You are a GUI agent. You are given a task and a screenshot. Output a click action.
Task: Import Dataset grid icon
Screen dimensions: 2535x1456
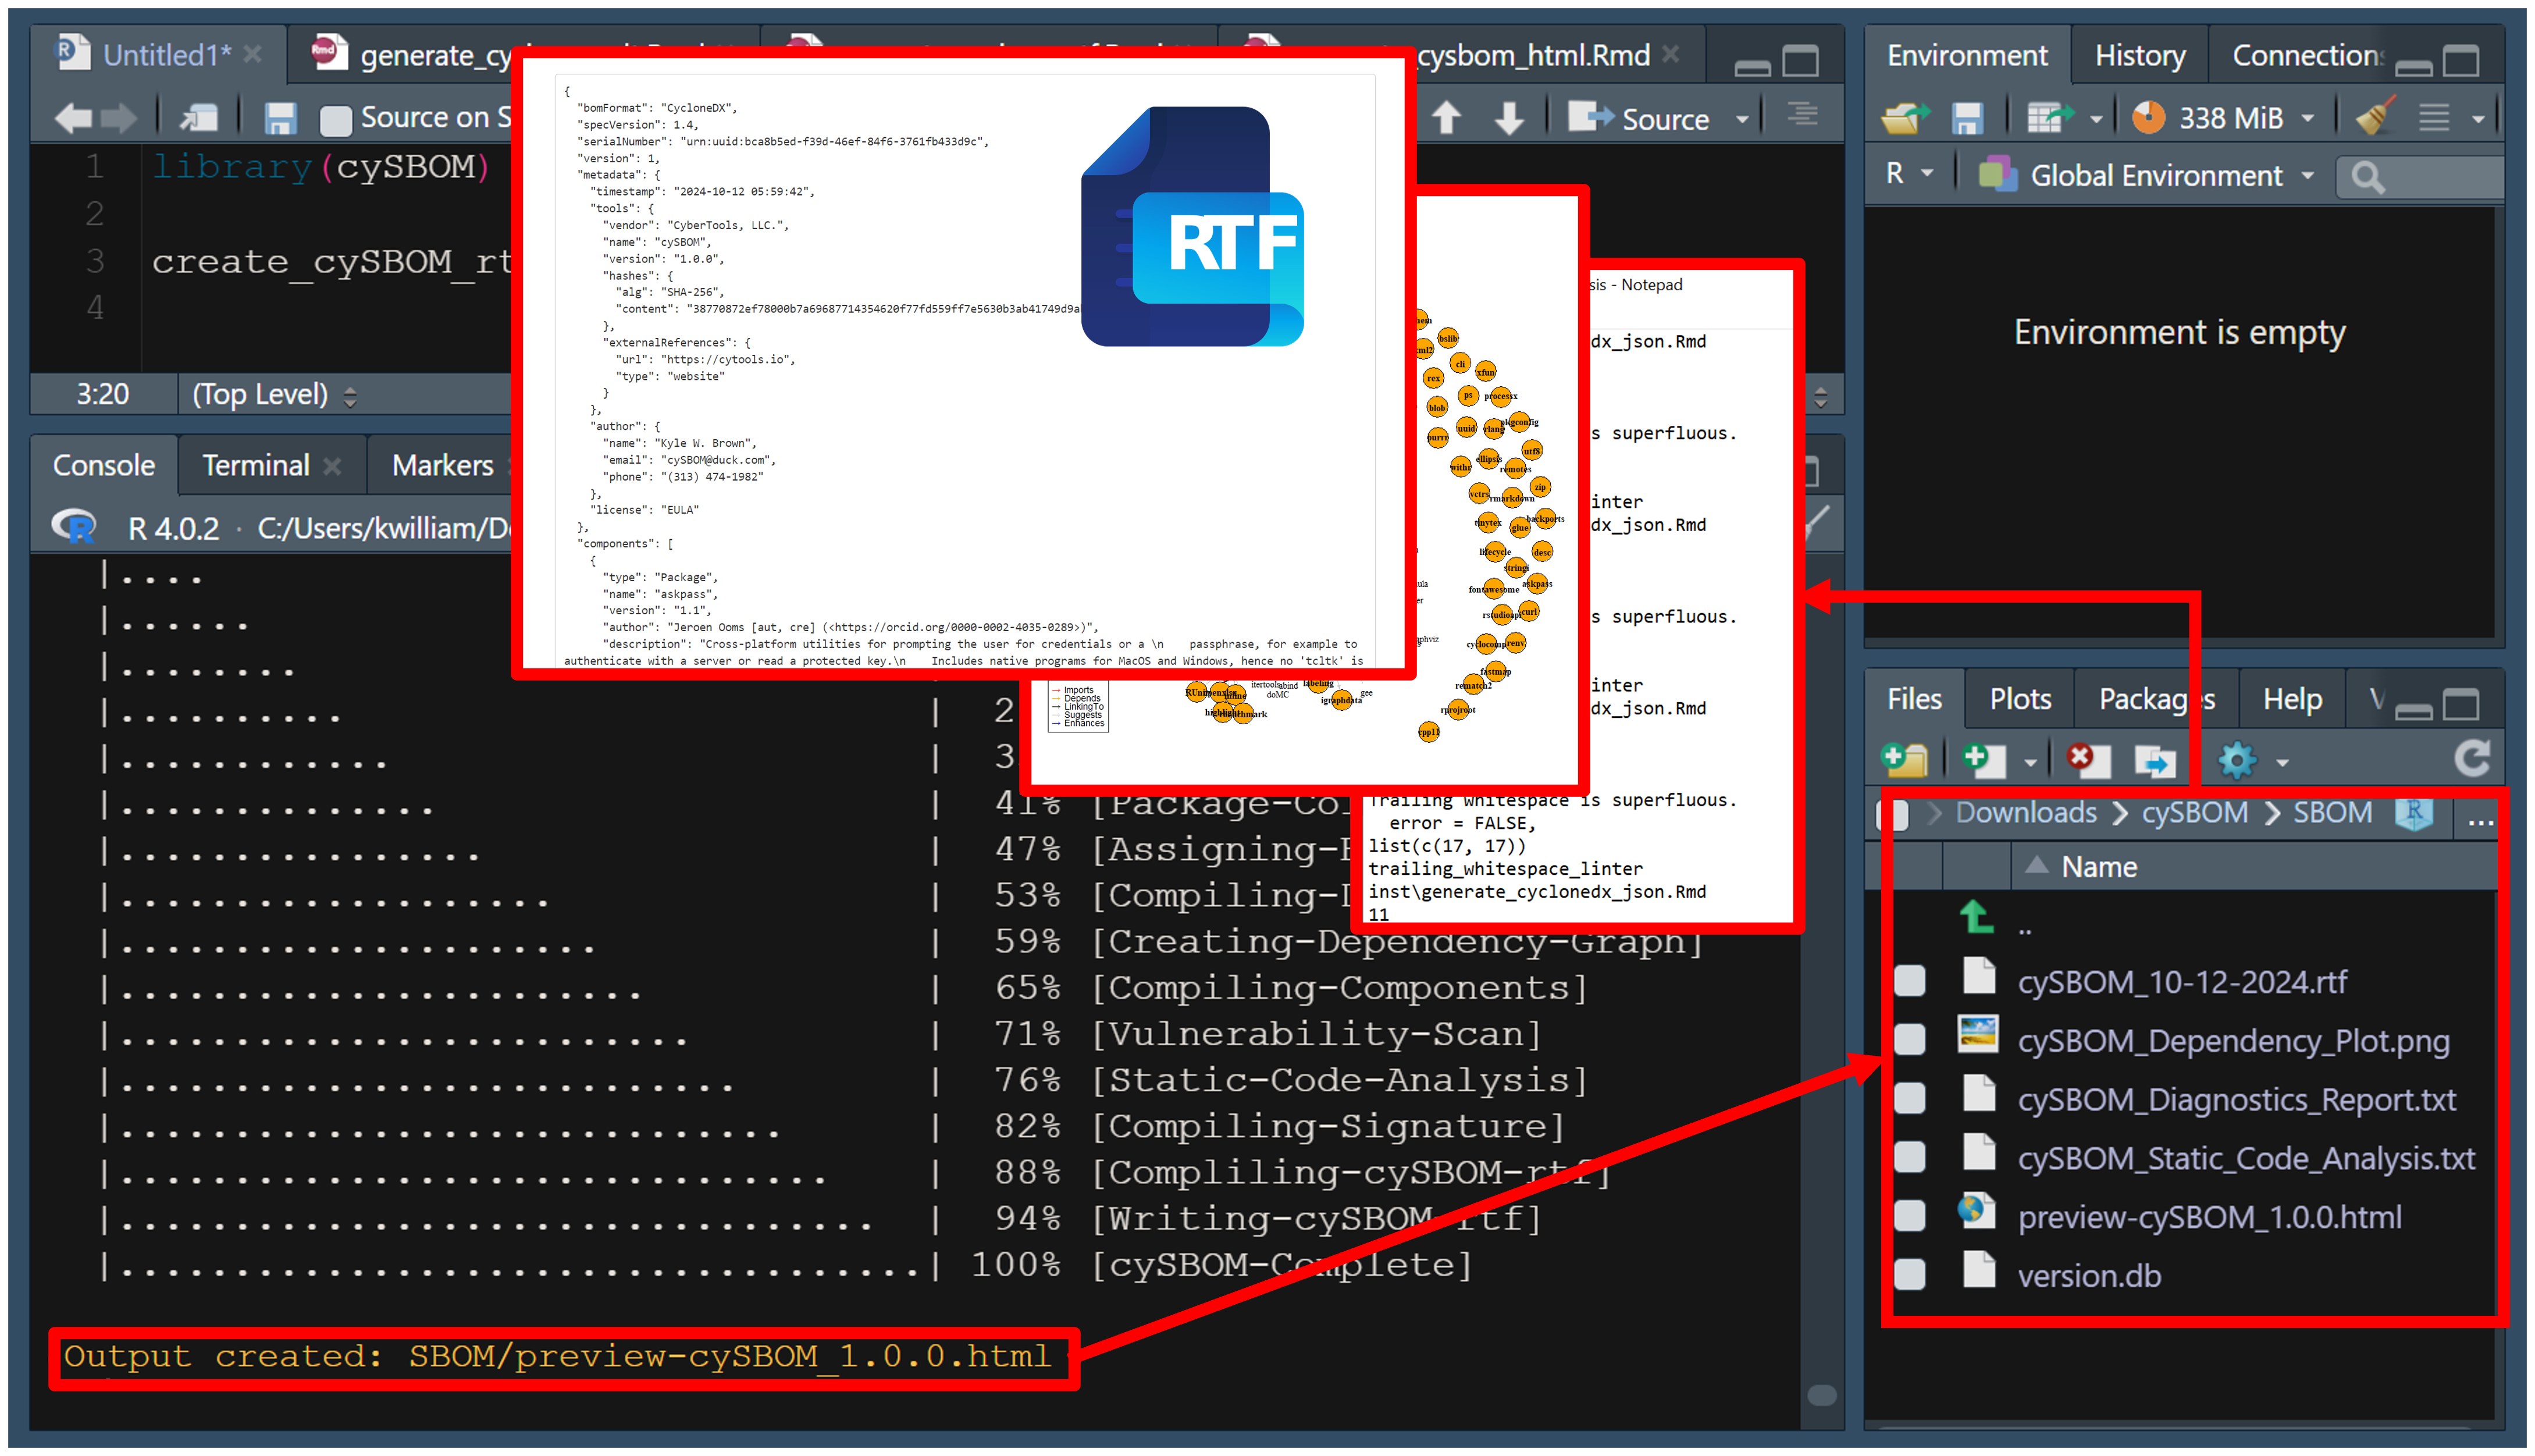click(2049, 118)
